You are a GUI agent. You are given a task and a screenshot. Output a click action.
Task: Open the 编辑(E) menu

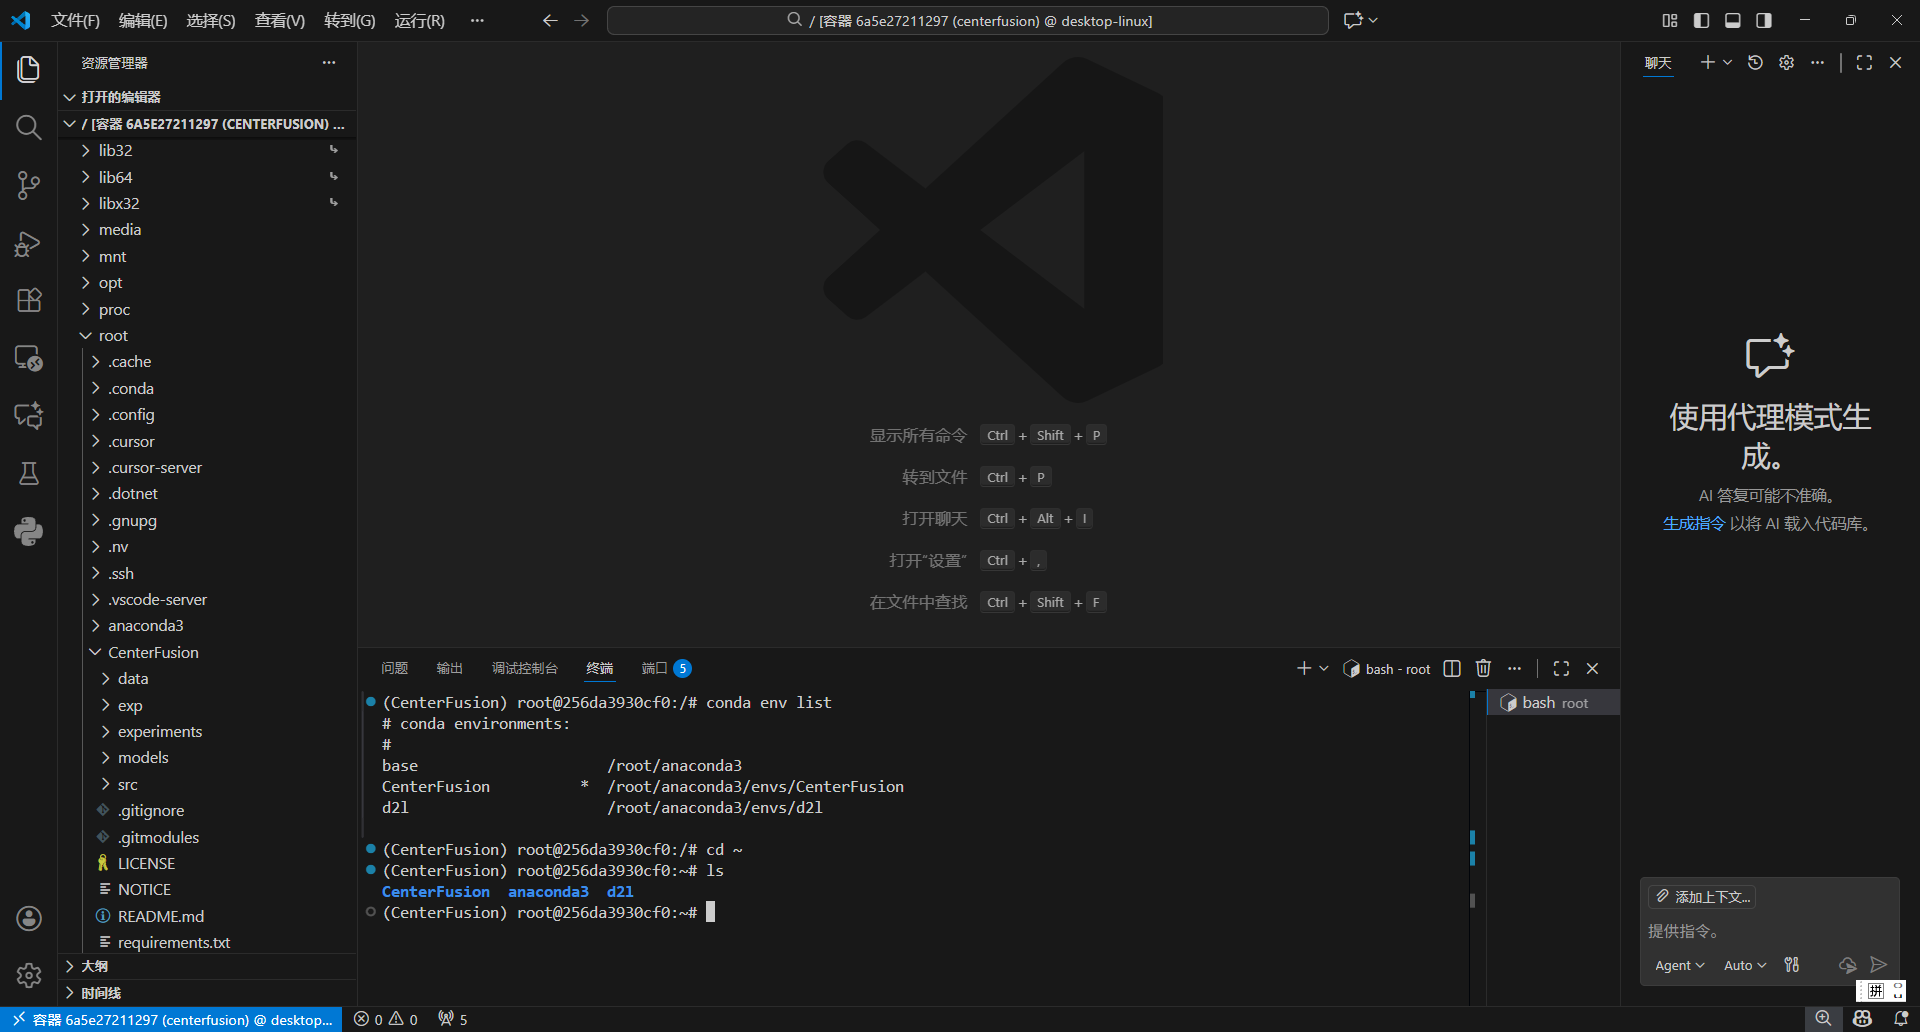click(x=143, y=20)
